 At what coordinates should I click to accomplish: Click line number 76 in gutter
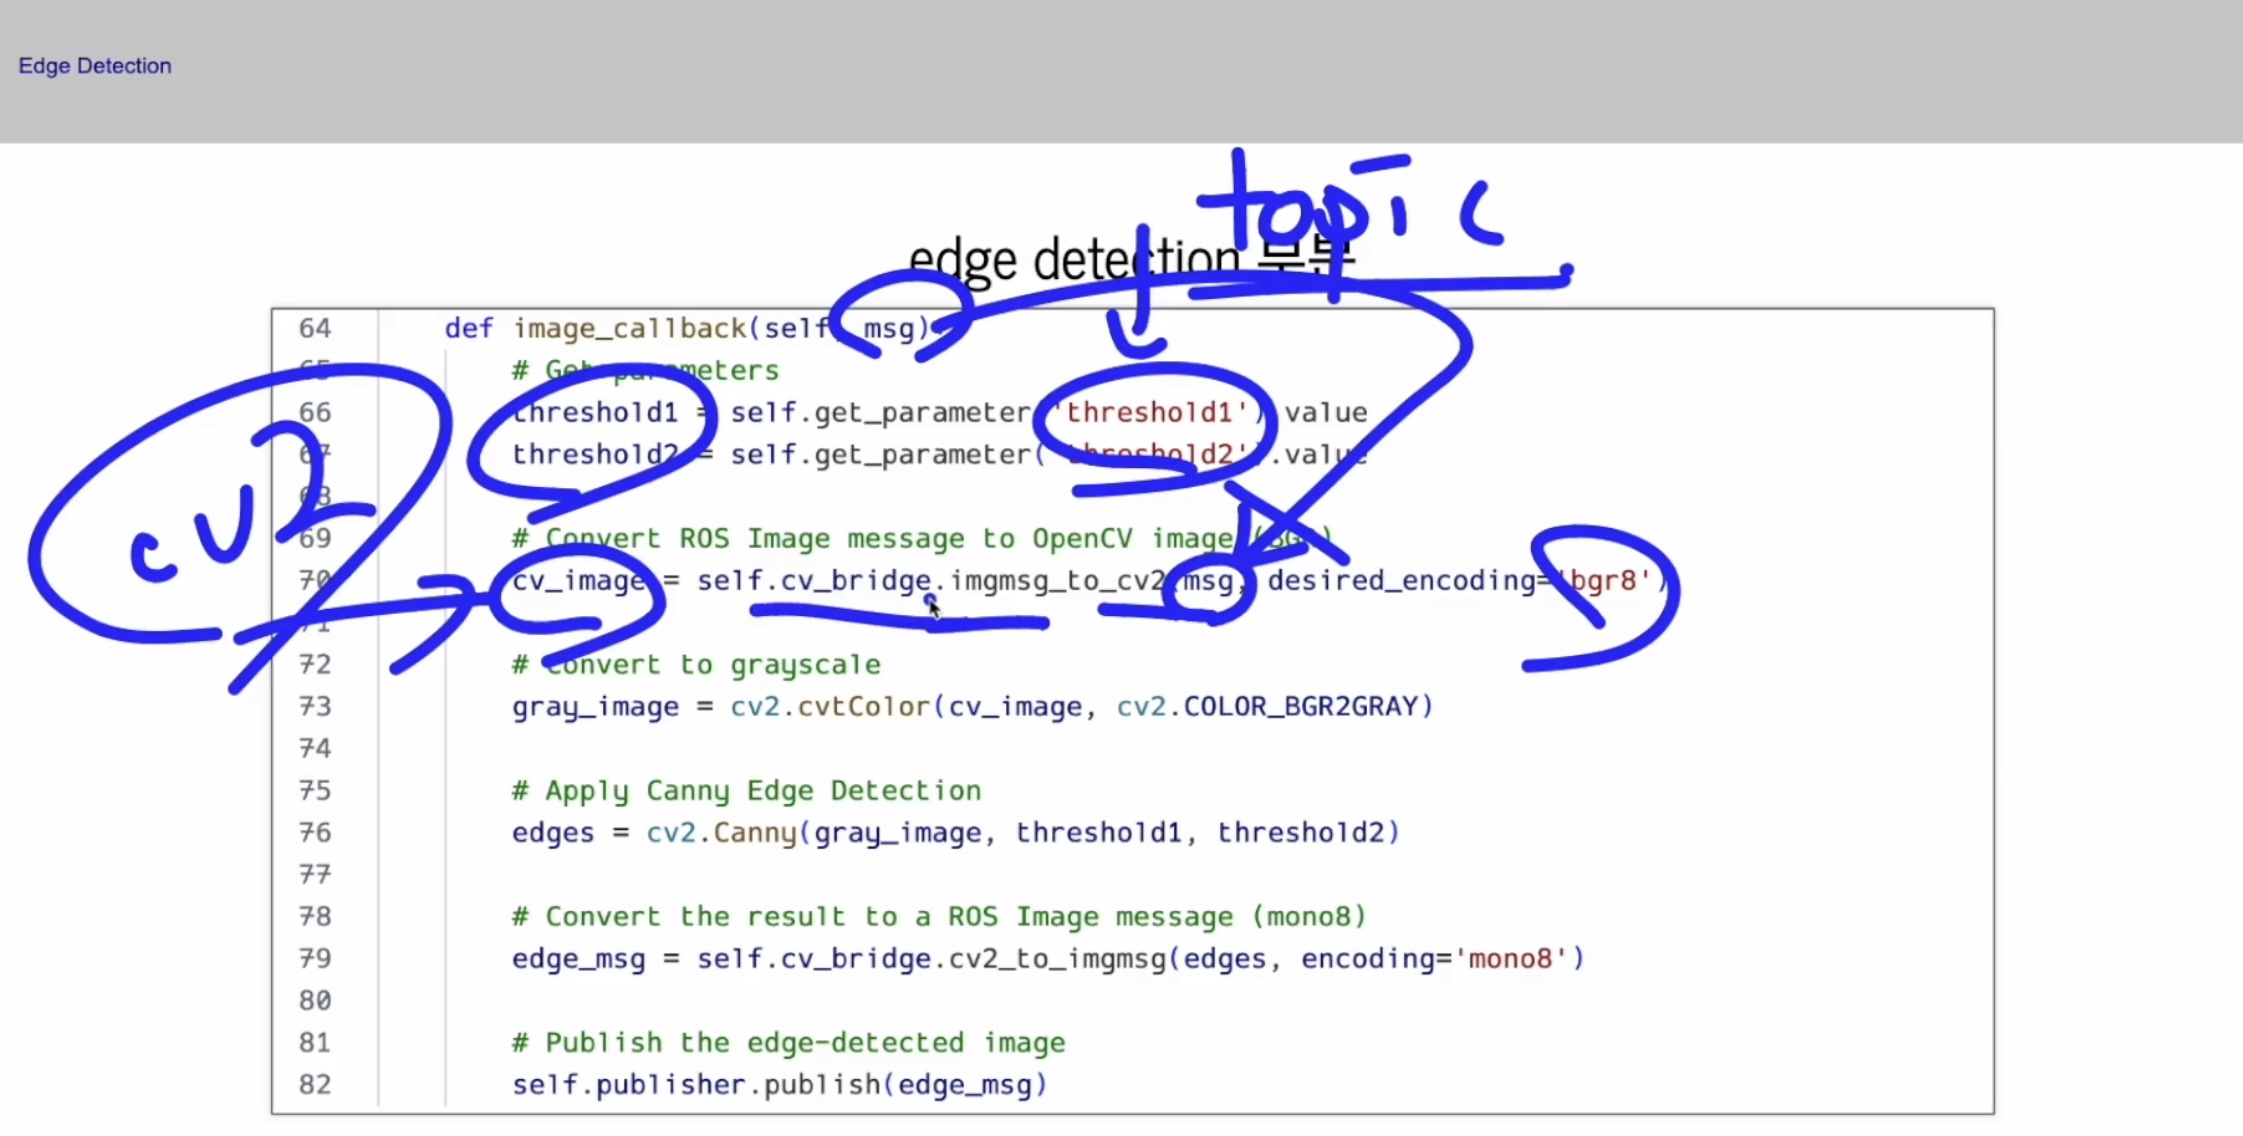click(x=315, y=833)
